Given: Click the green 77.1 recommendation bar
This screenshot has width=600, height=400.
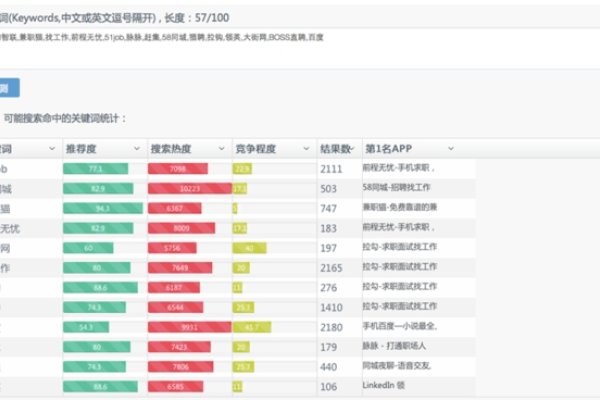Looking at the screenshot, I should [96, 168].
